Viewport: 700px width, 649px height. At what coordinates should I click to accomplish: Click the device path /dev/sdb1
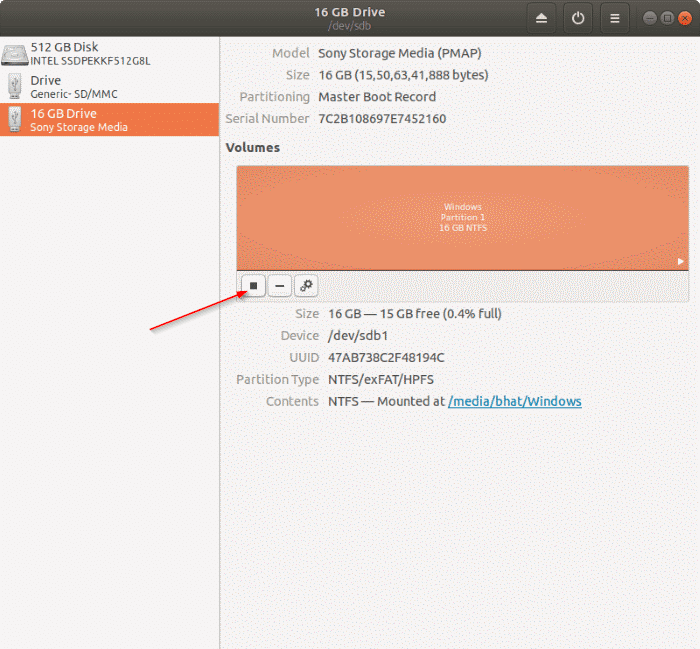click(358, 336)
